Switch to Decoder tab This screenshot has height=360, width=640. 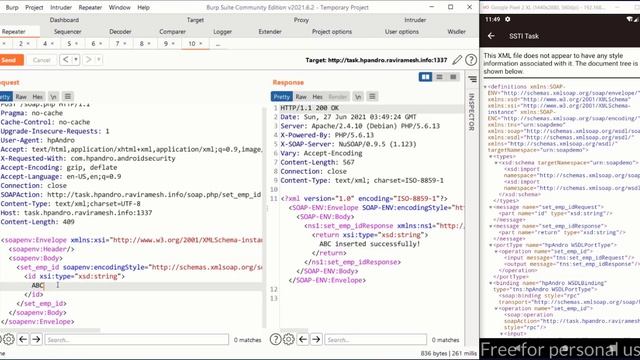click(x=120, y=31)
